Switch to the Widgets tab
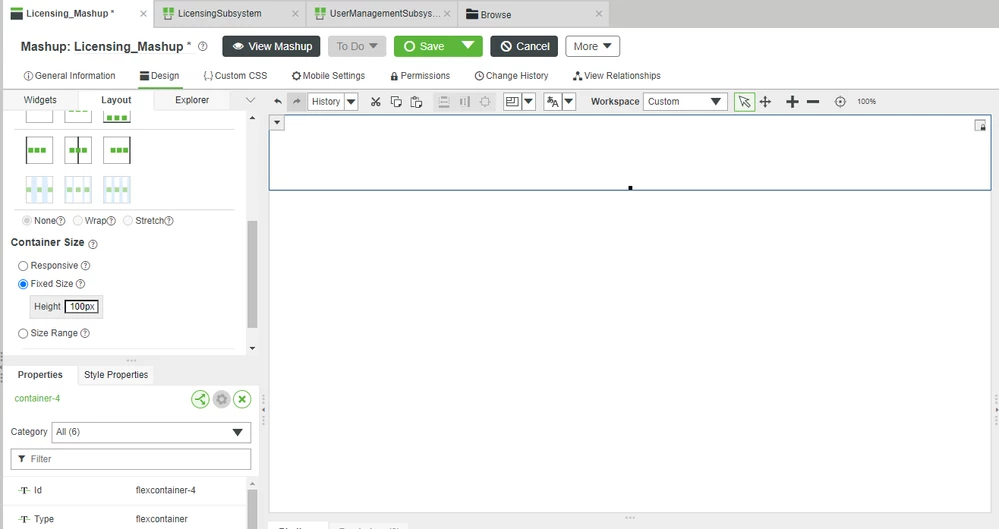This screenshot has height=529, width=999. 40,100
